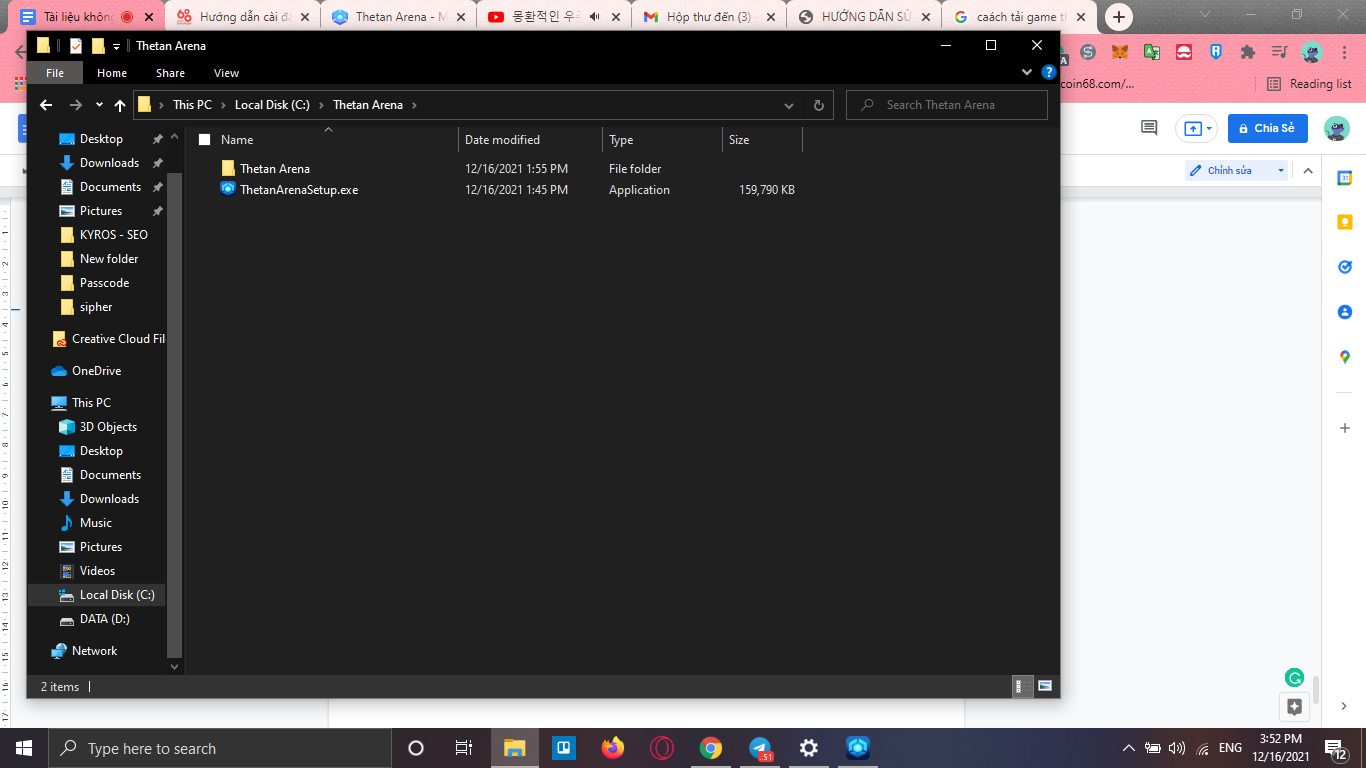Click the Explorer Help question mark icon
1366x768 pixels.
(1048, 72)
